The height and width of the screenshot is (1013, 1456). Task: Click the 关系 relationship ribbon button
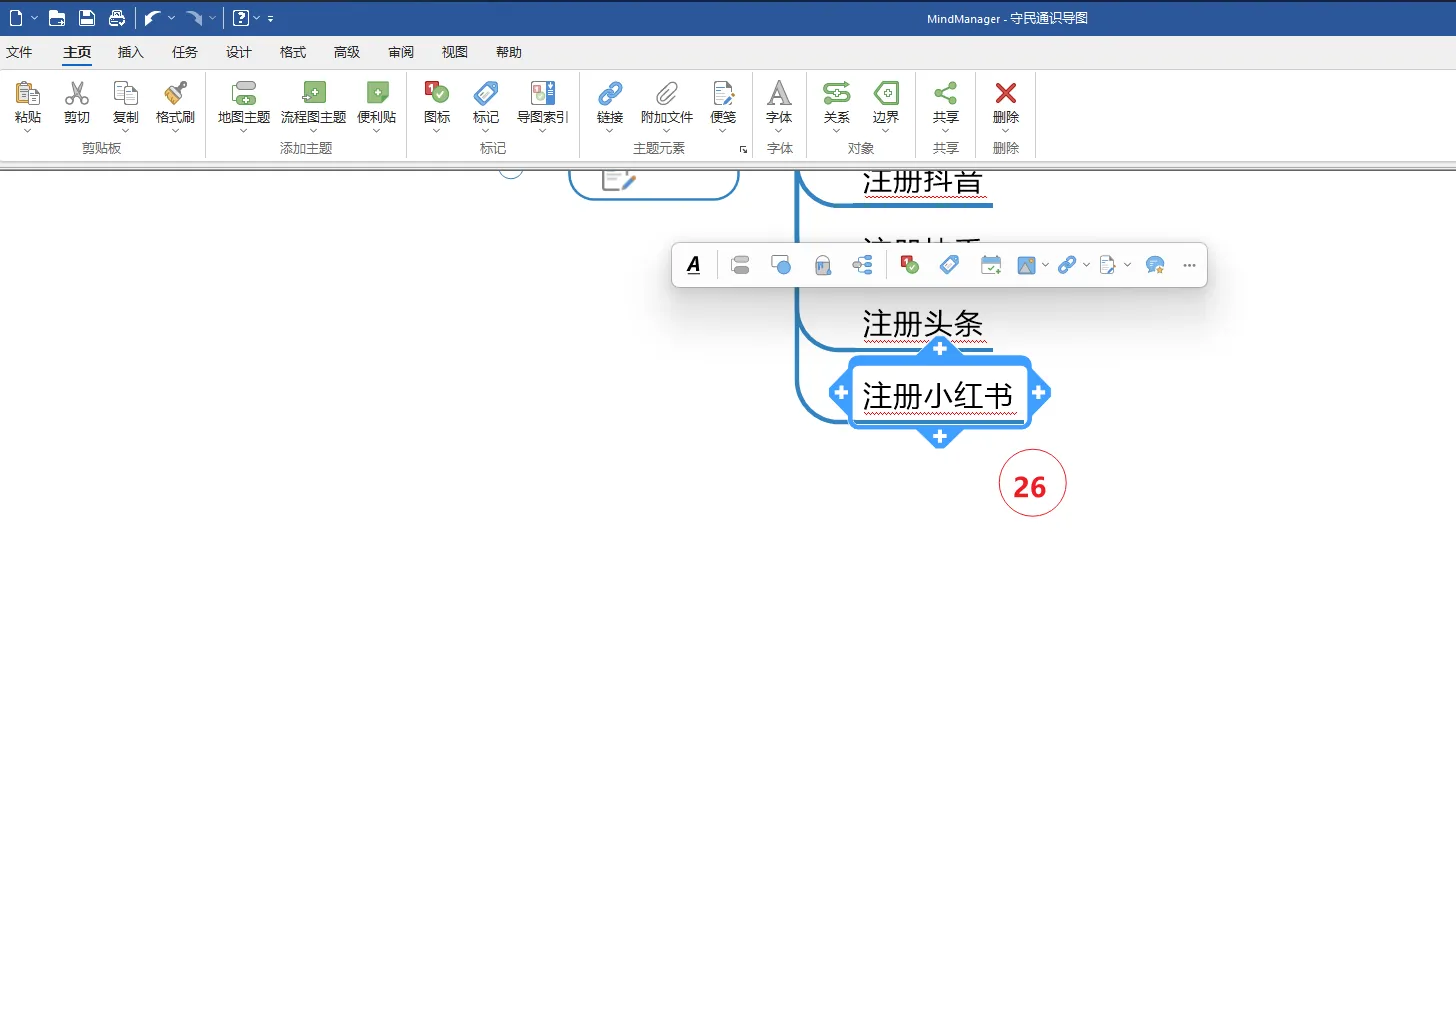[x=837, y=104]
